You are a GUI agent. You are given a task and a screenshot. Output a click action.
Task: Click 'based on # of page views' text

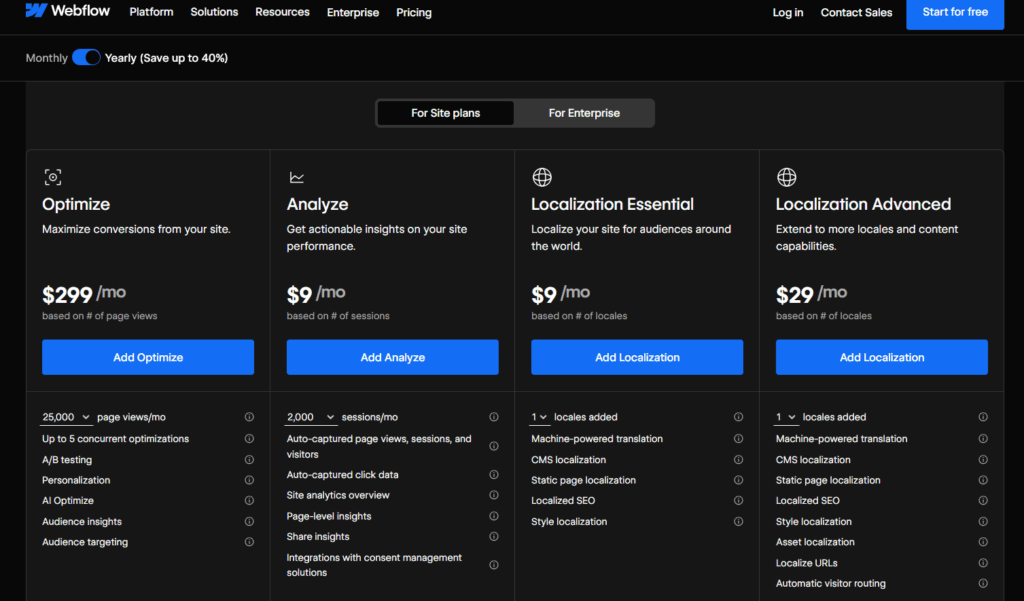(x=100, y=316)
